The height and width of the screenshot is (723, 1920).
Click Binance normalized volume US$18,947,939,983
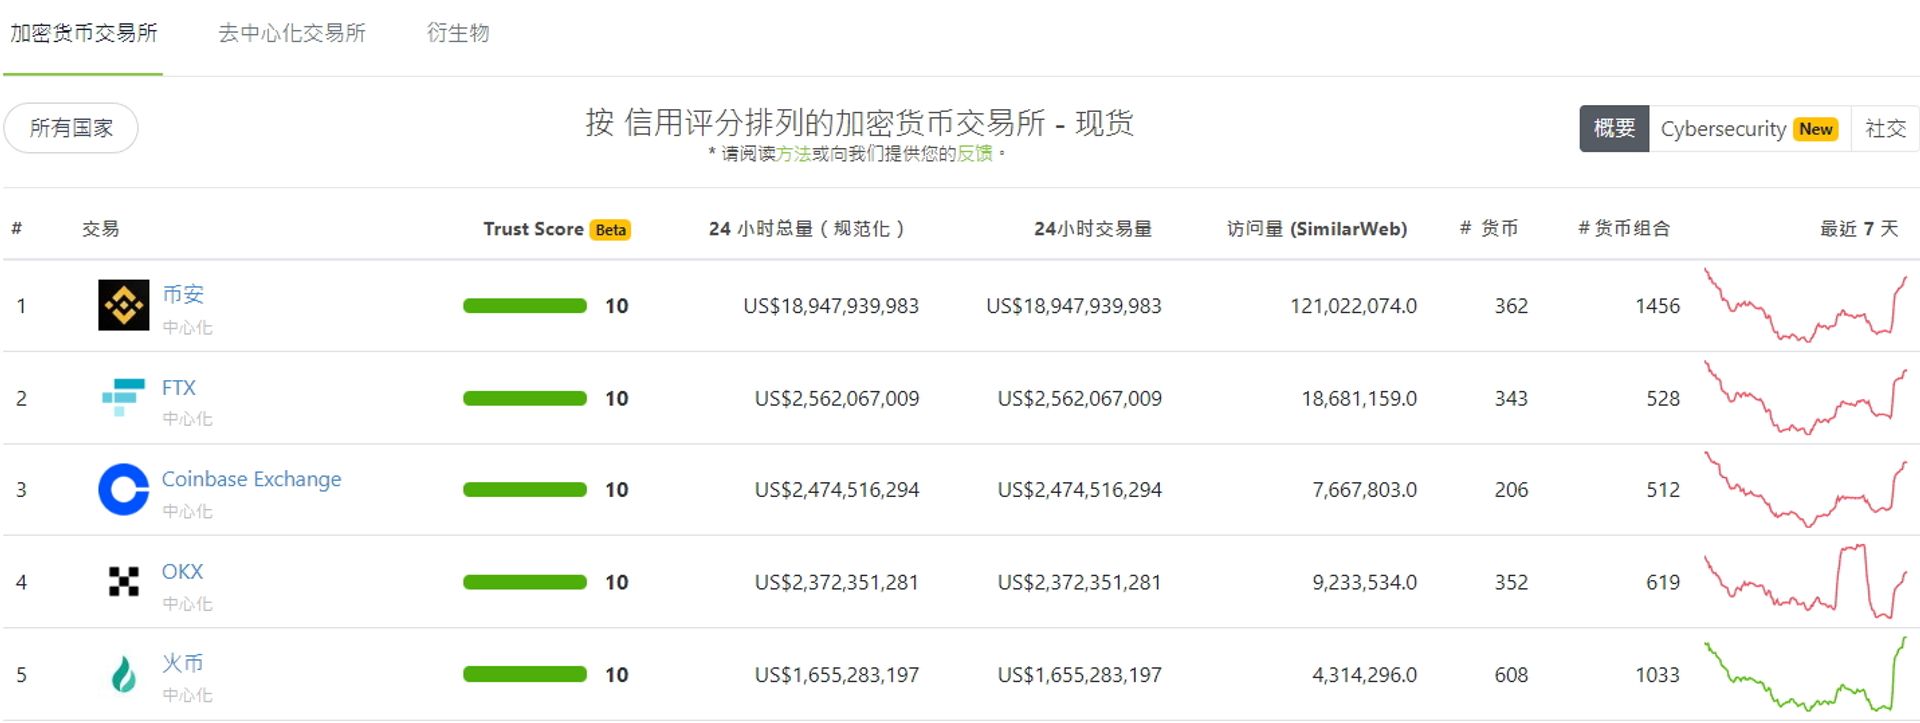click(831, 306)
